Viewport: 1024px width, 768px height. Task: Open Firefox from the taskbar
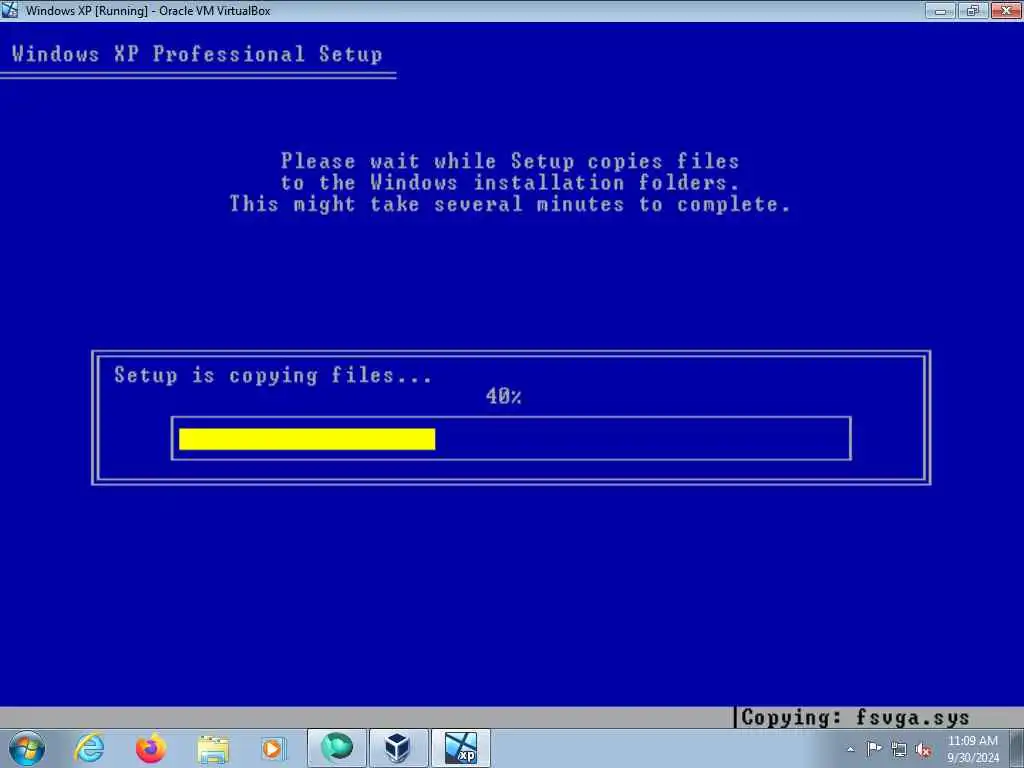coord(151,748)
